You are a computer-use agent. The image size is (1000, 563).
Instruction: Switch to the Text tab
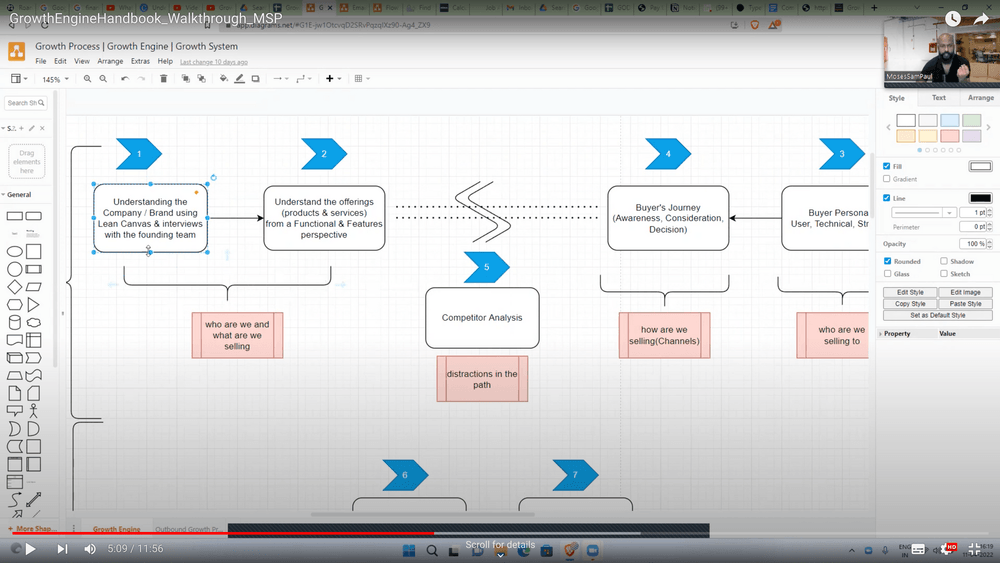(939, 98)
